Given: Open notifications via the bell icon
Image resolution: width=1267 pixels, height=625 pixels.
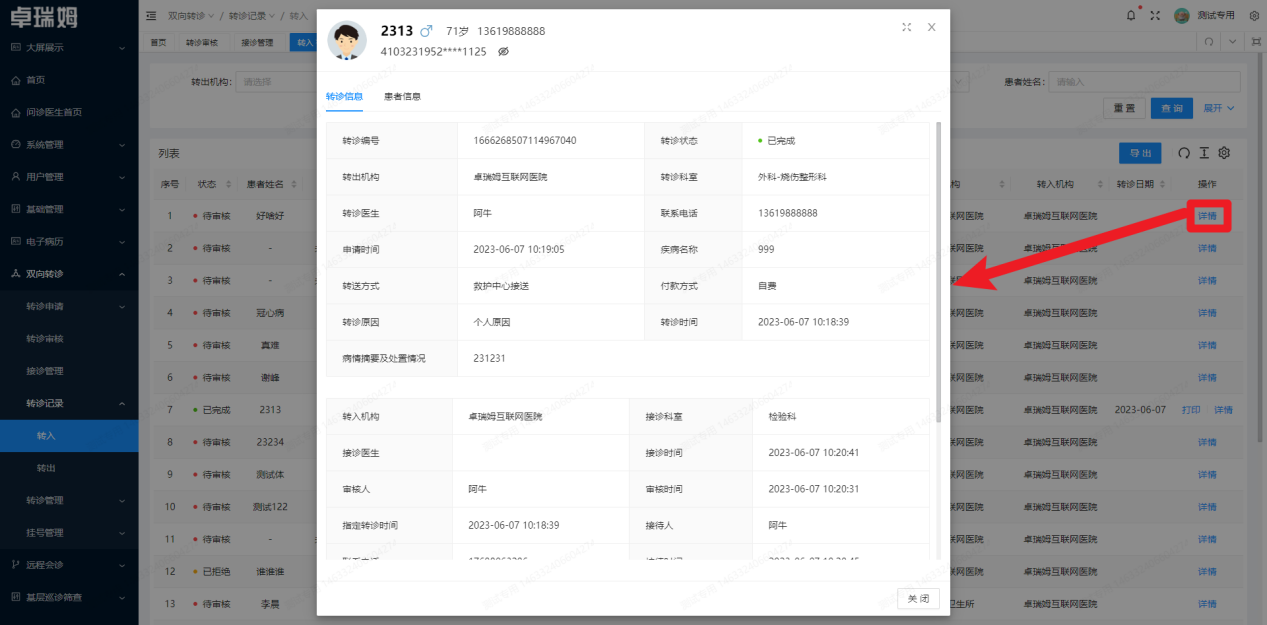Looking at the screenshot, I should click(x=1131, y=14).
